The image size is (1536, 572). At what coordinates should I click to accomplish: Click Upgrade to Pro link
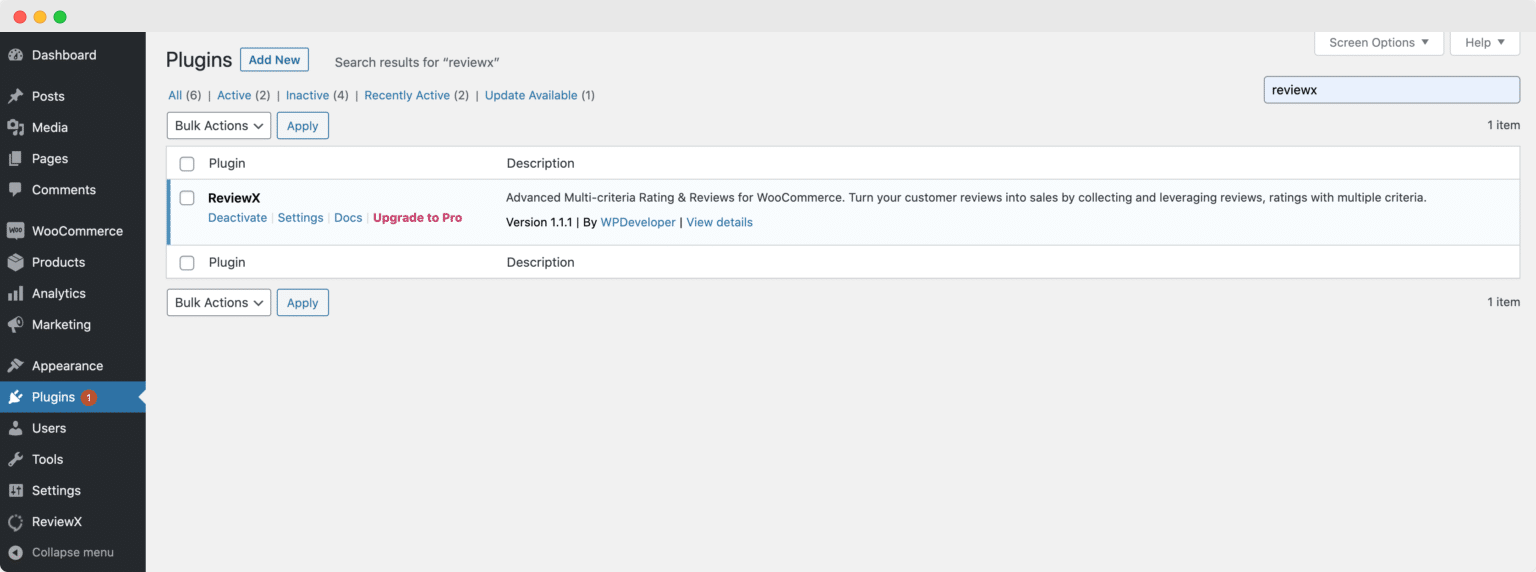417,217
